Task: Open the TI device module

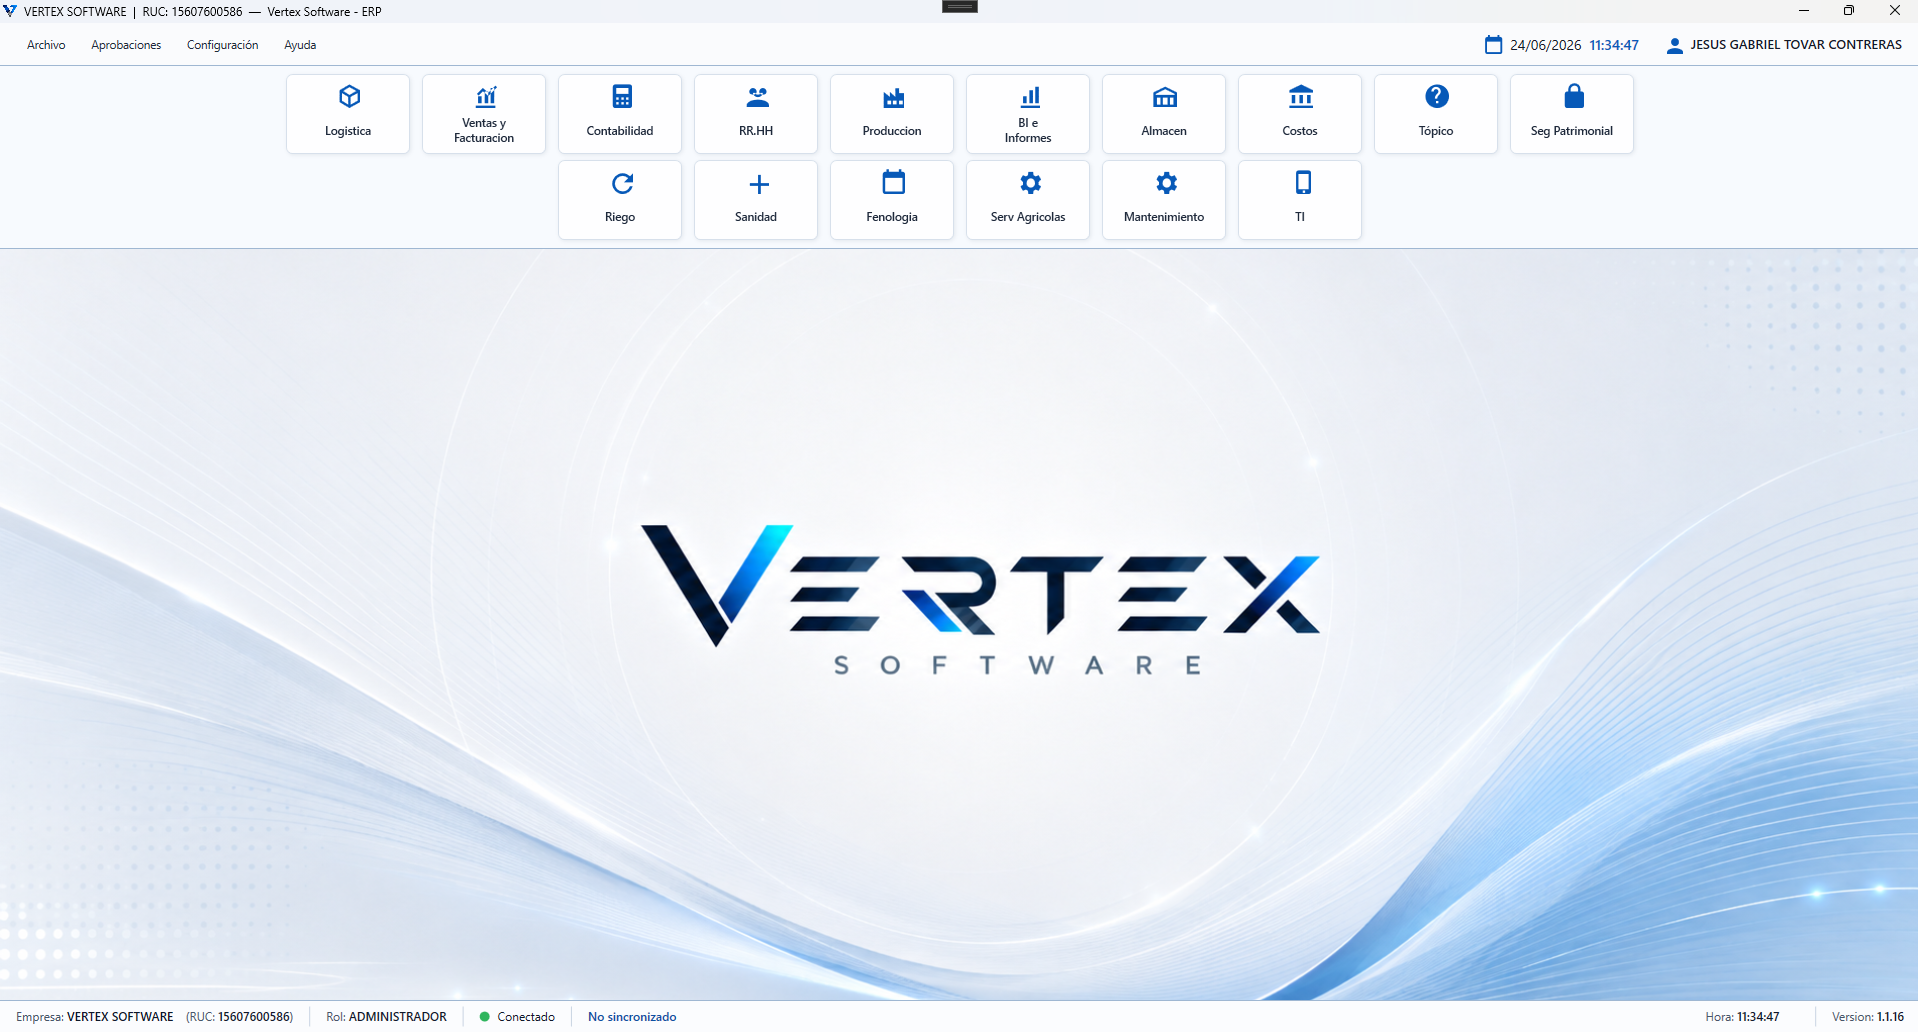Action: (1300, 200)
